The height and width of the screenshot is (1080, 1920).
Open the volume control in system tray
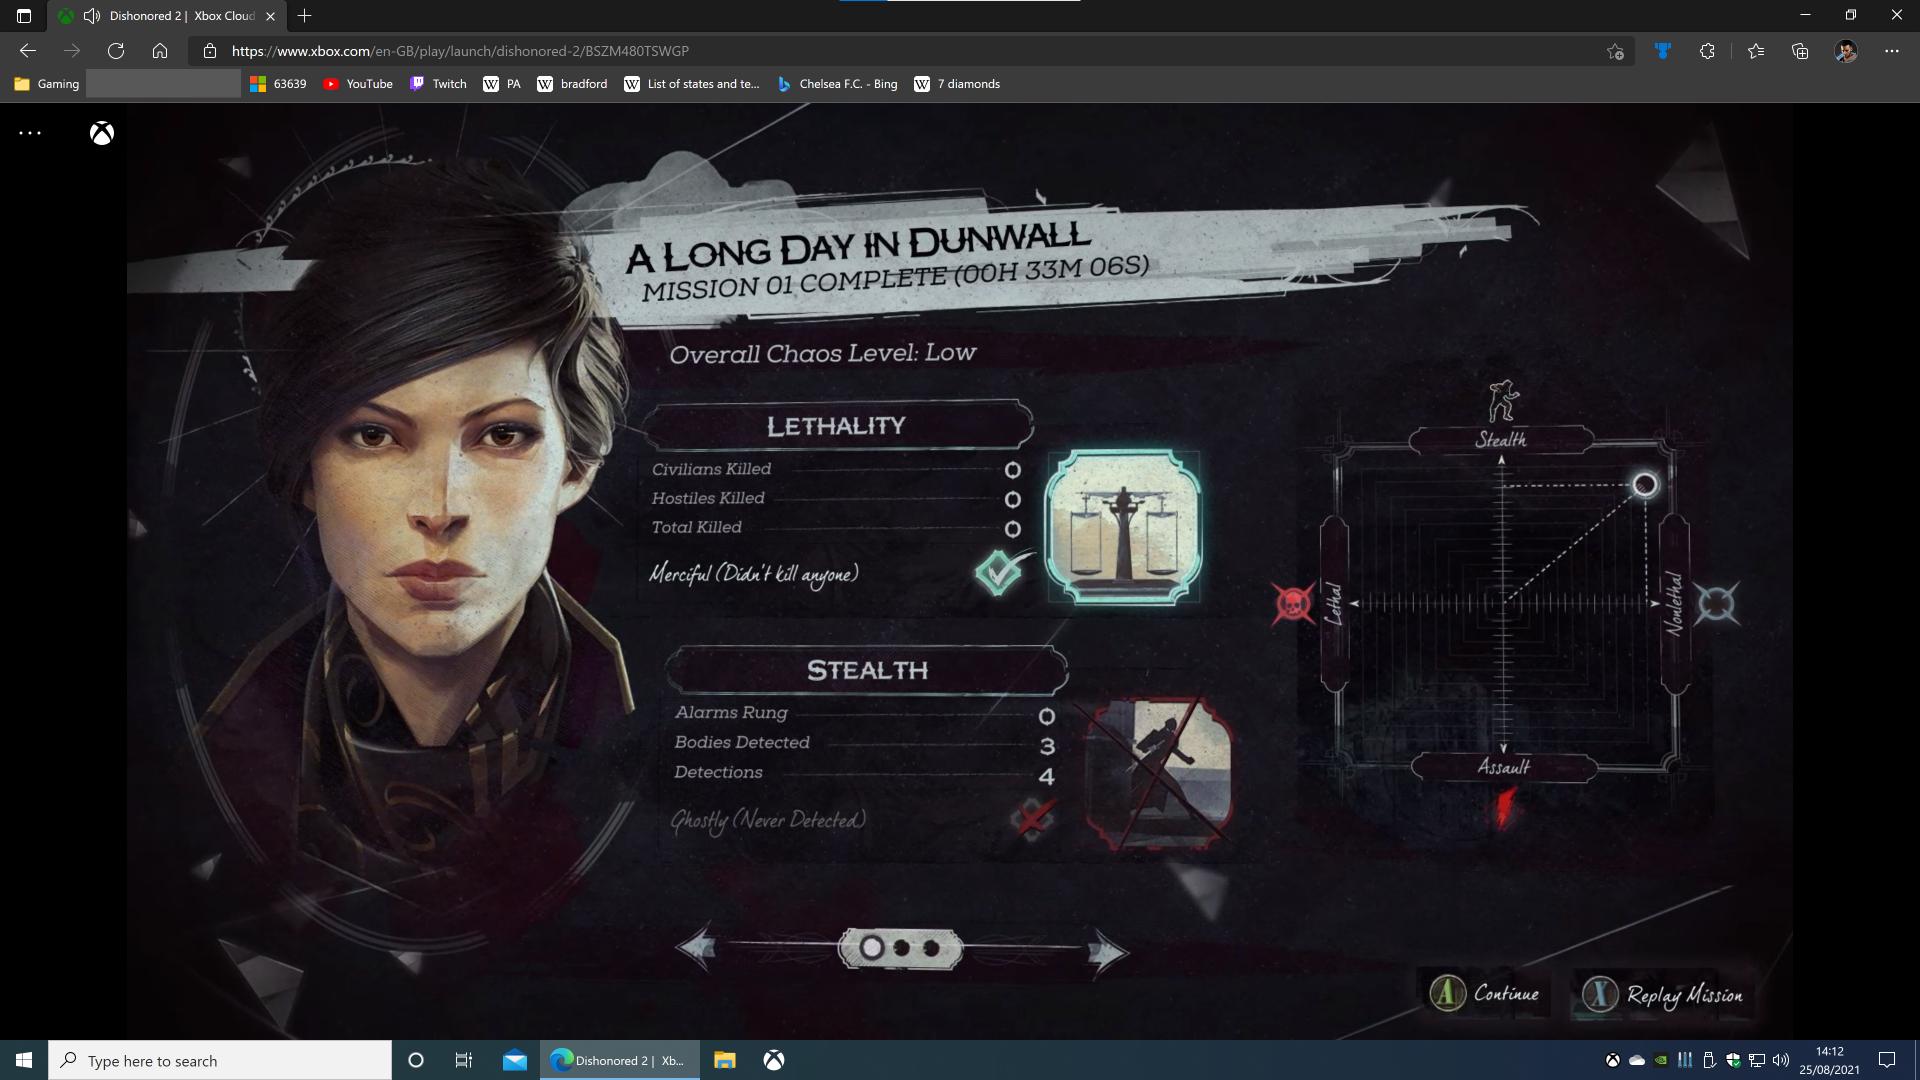[x=1781, y=1060]
